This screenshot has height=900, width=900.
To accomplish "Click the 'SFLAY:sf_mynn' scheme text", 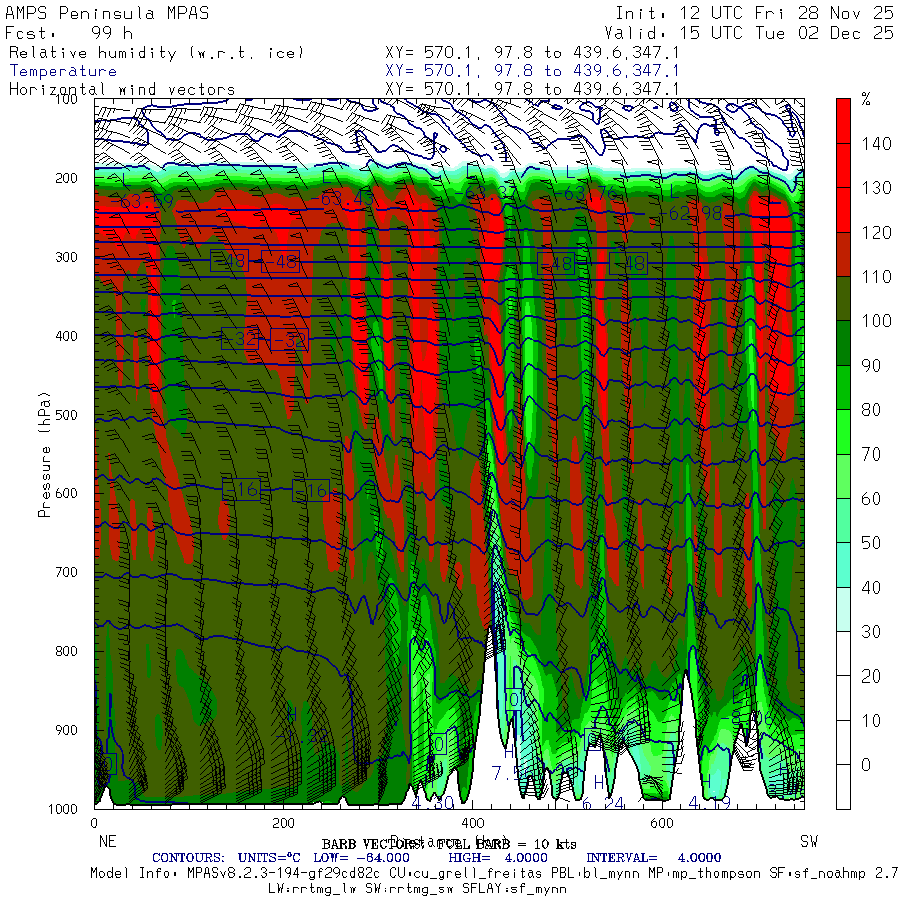I will [515, 889].
